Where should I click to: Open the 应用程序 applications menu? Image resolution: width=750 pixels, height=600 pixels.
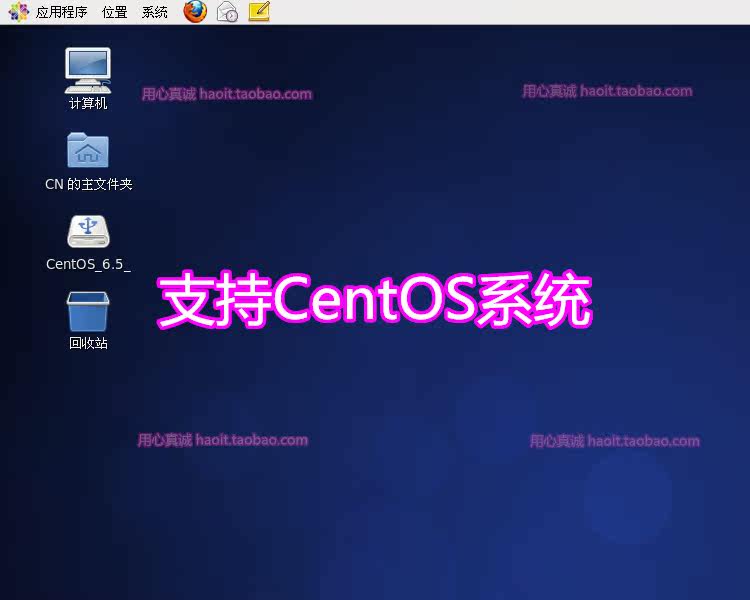(62, 12)
